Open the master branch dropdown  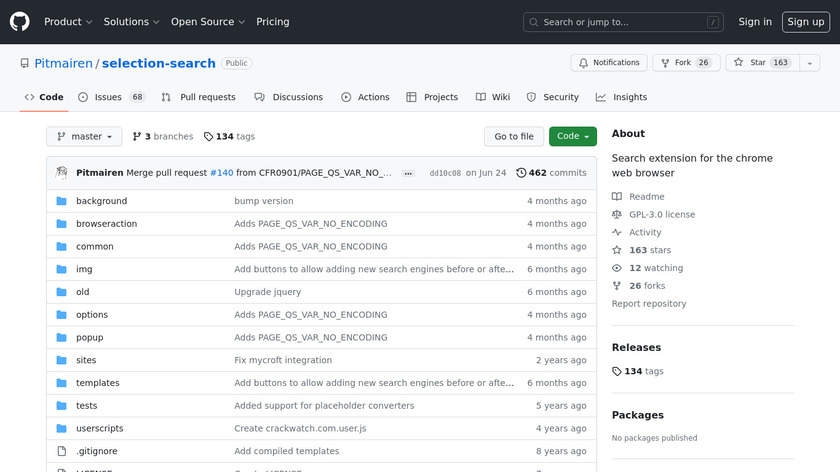click(84, 137)
